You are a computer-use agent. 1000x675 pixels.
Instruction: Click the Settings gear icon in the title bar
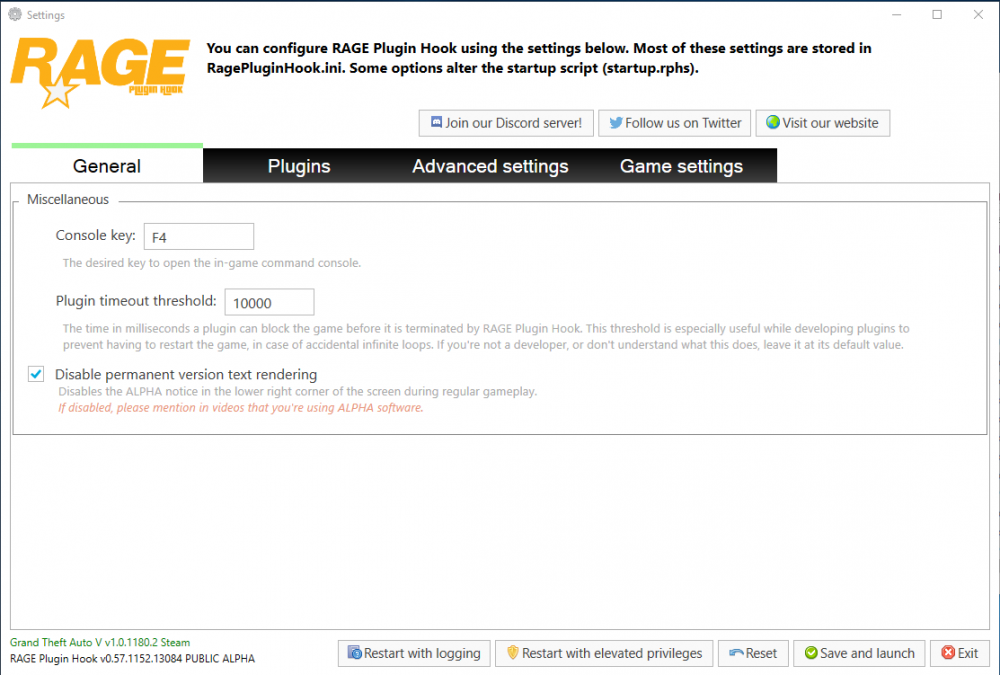click(15, 14)
